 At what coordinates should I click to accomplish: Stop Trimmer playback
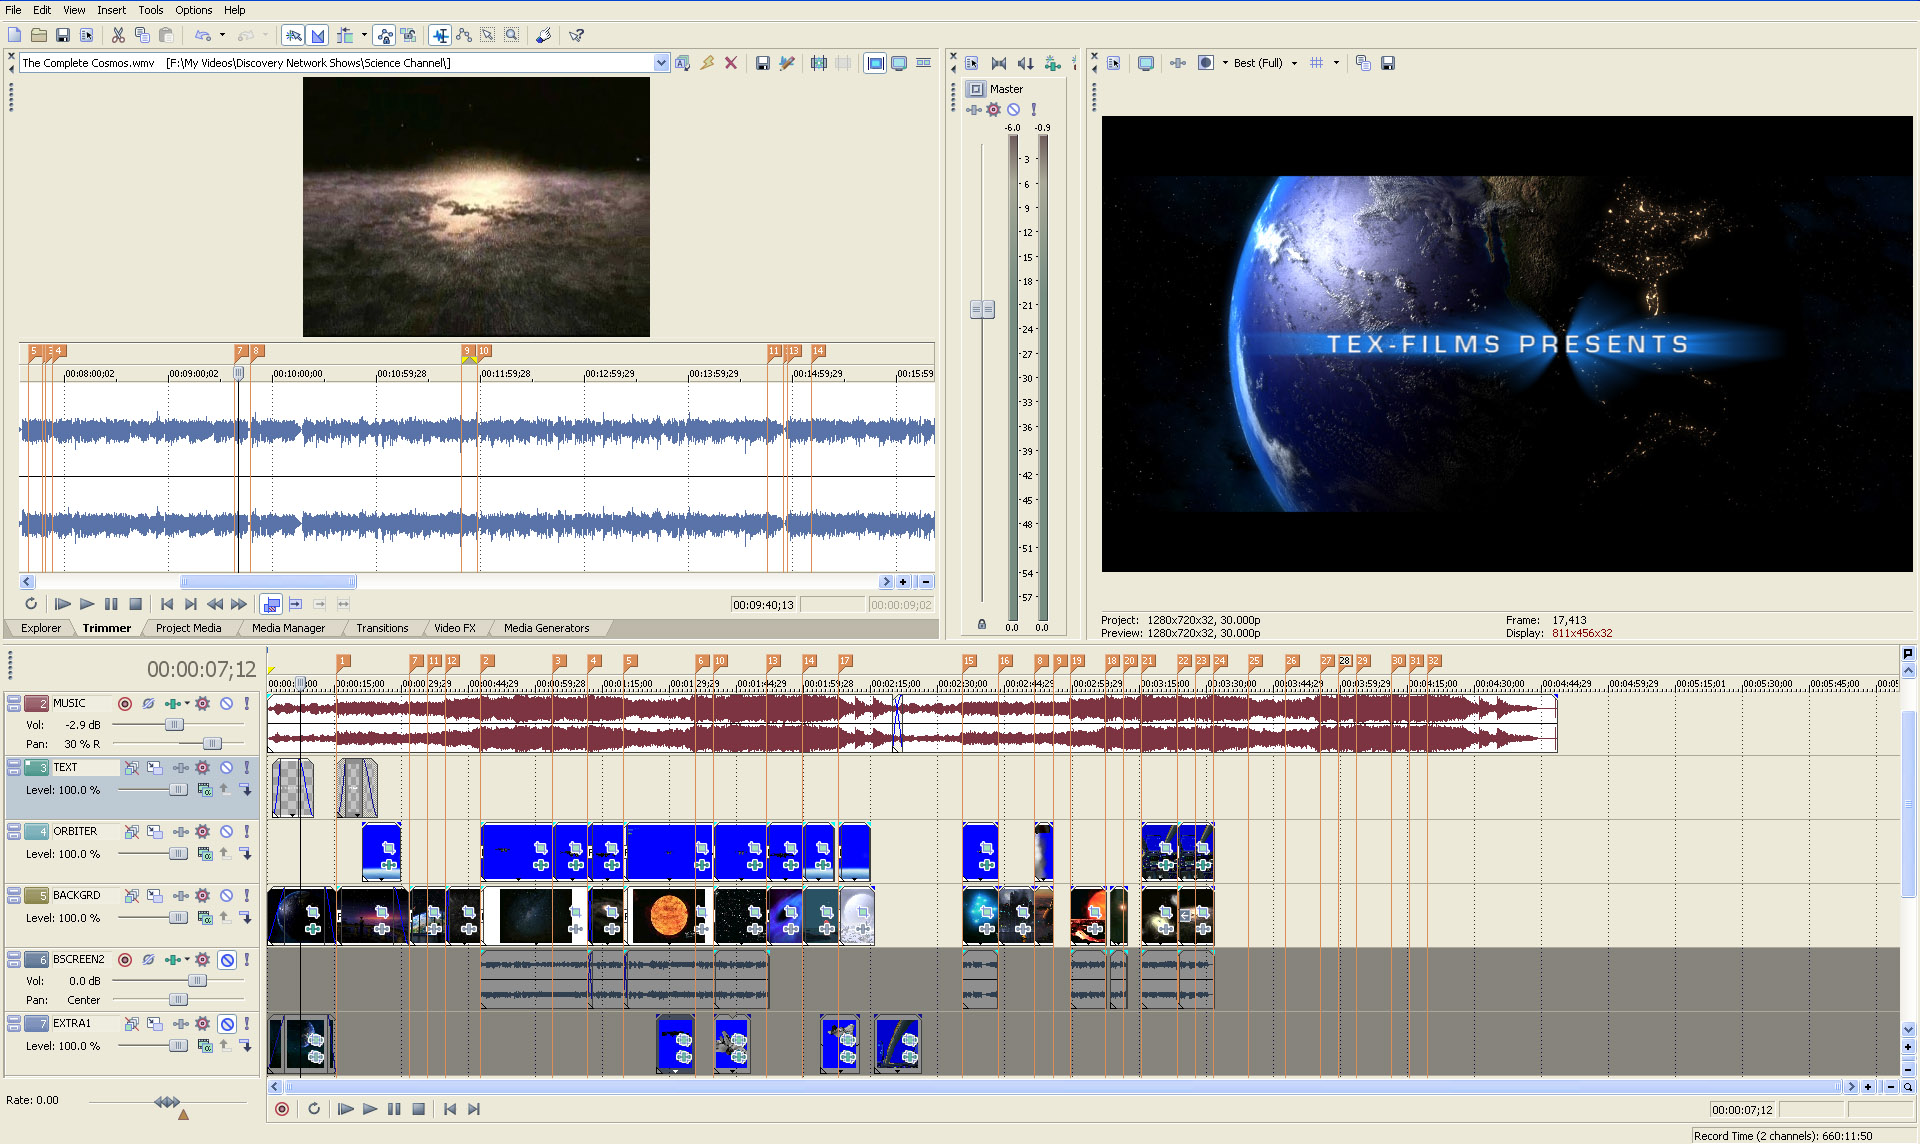coord(135,605)
